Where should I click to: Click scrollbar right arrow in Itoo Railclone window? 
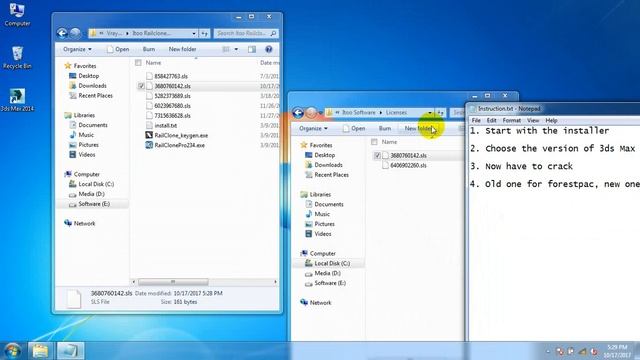click(276, 282)
